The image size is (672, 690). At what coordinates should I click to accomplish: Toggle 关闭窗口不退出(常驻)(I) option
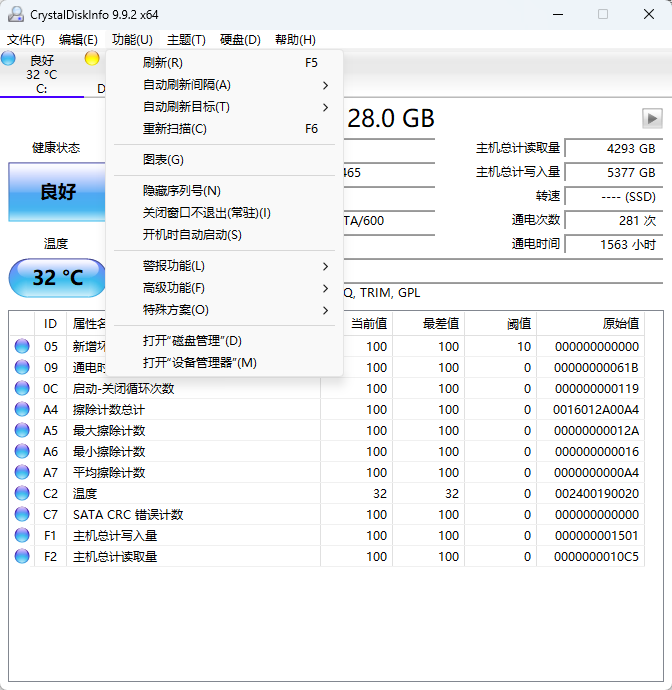[224, 213]
